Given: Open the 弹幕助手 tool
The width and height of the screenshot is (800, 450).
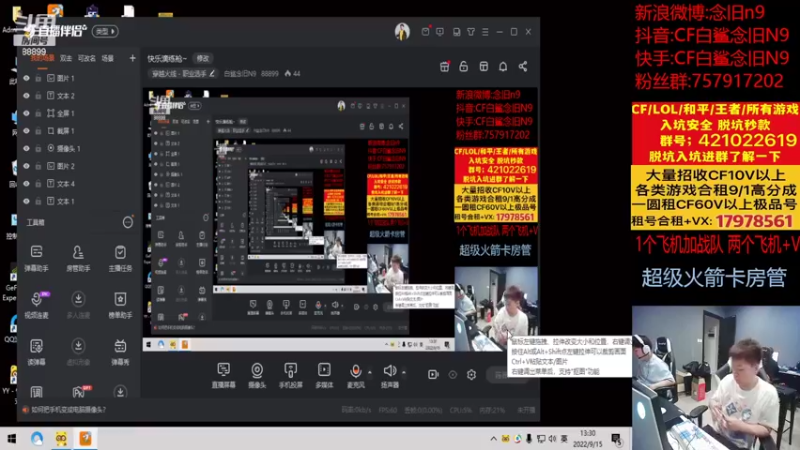Looking at the screenshot, I should point(36,257).
